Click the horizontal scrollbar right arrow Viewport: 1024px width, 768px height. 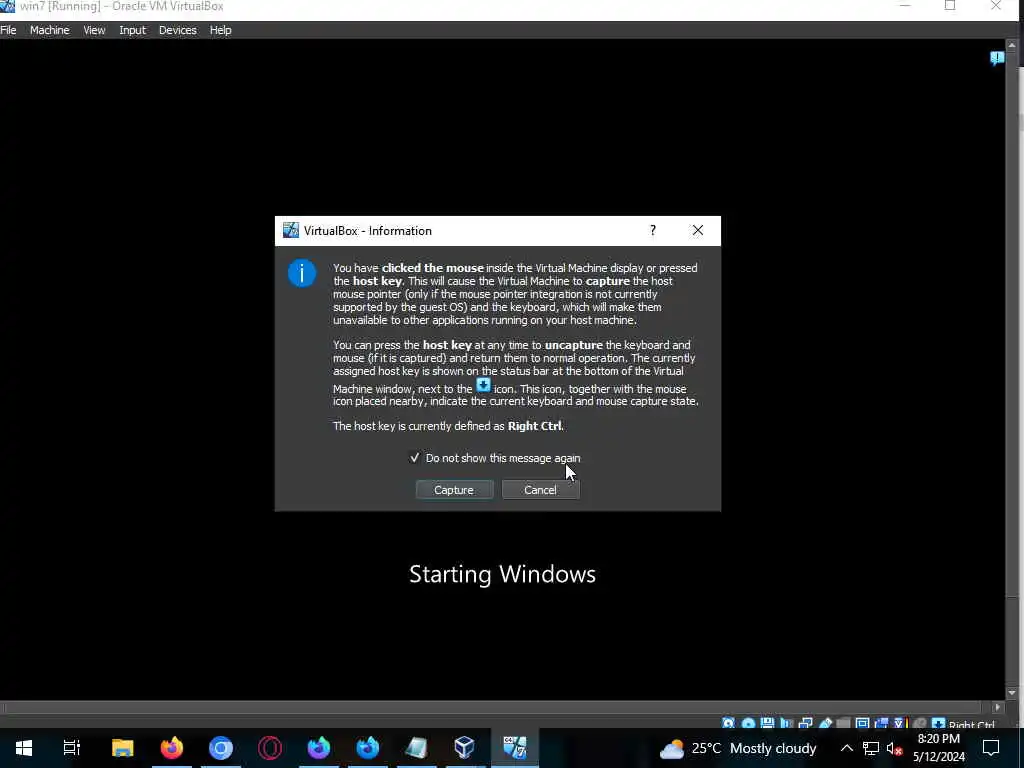(x=997, y=707)
